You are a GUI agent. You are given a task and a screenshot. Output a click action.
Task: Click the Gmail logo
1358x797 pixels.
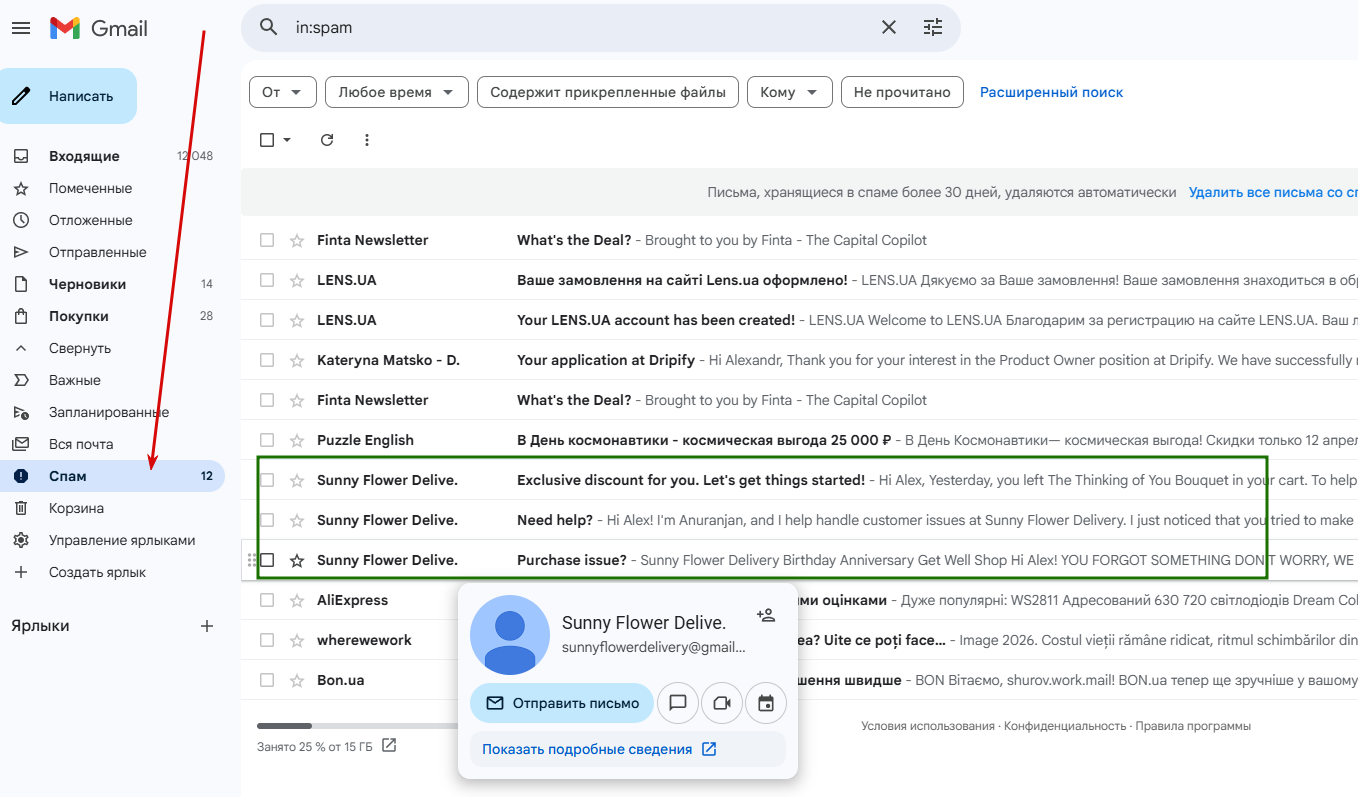click(x=99, y=28)
